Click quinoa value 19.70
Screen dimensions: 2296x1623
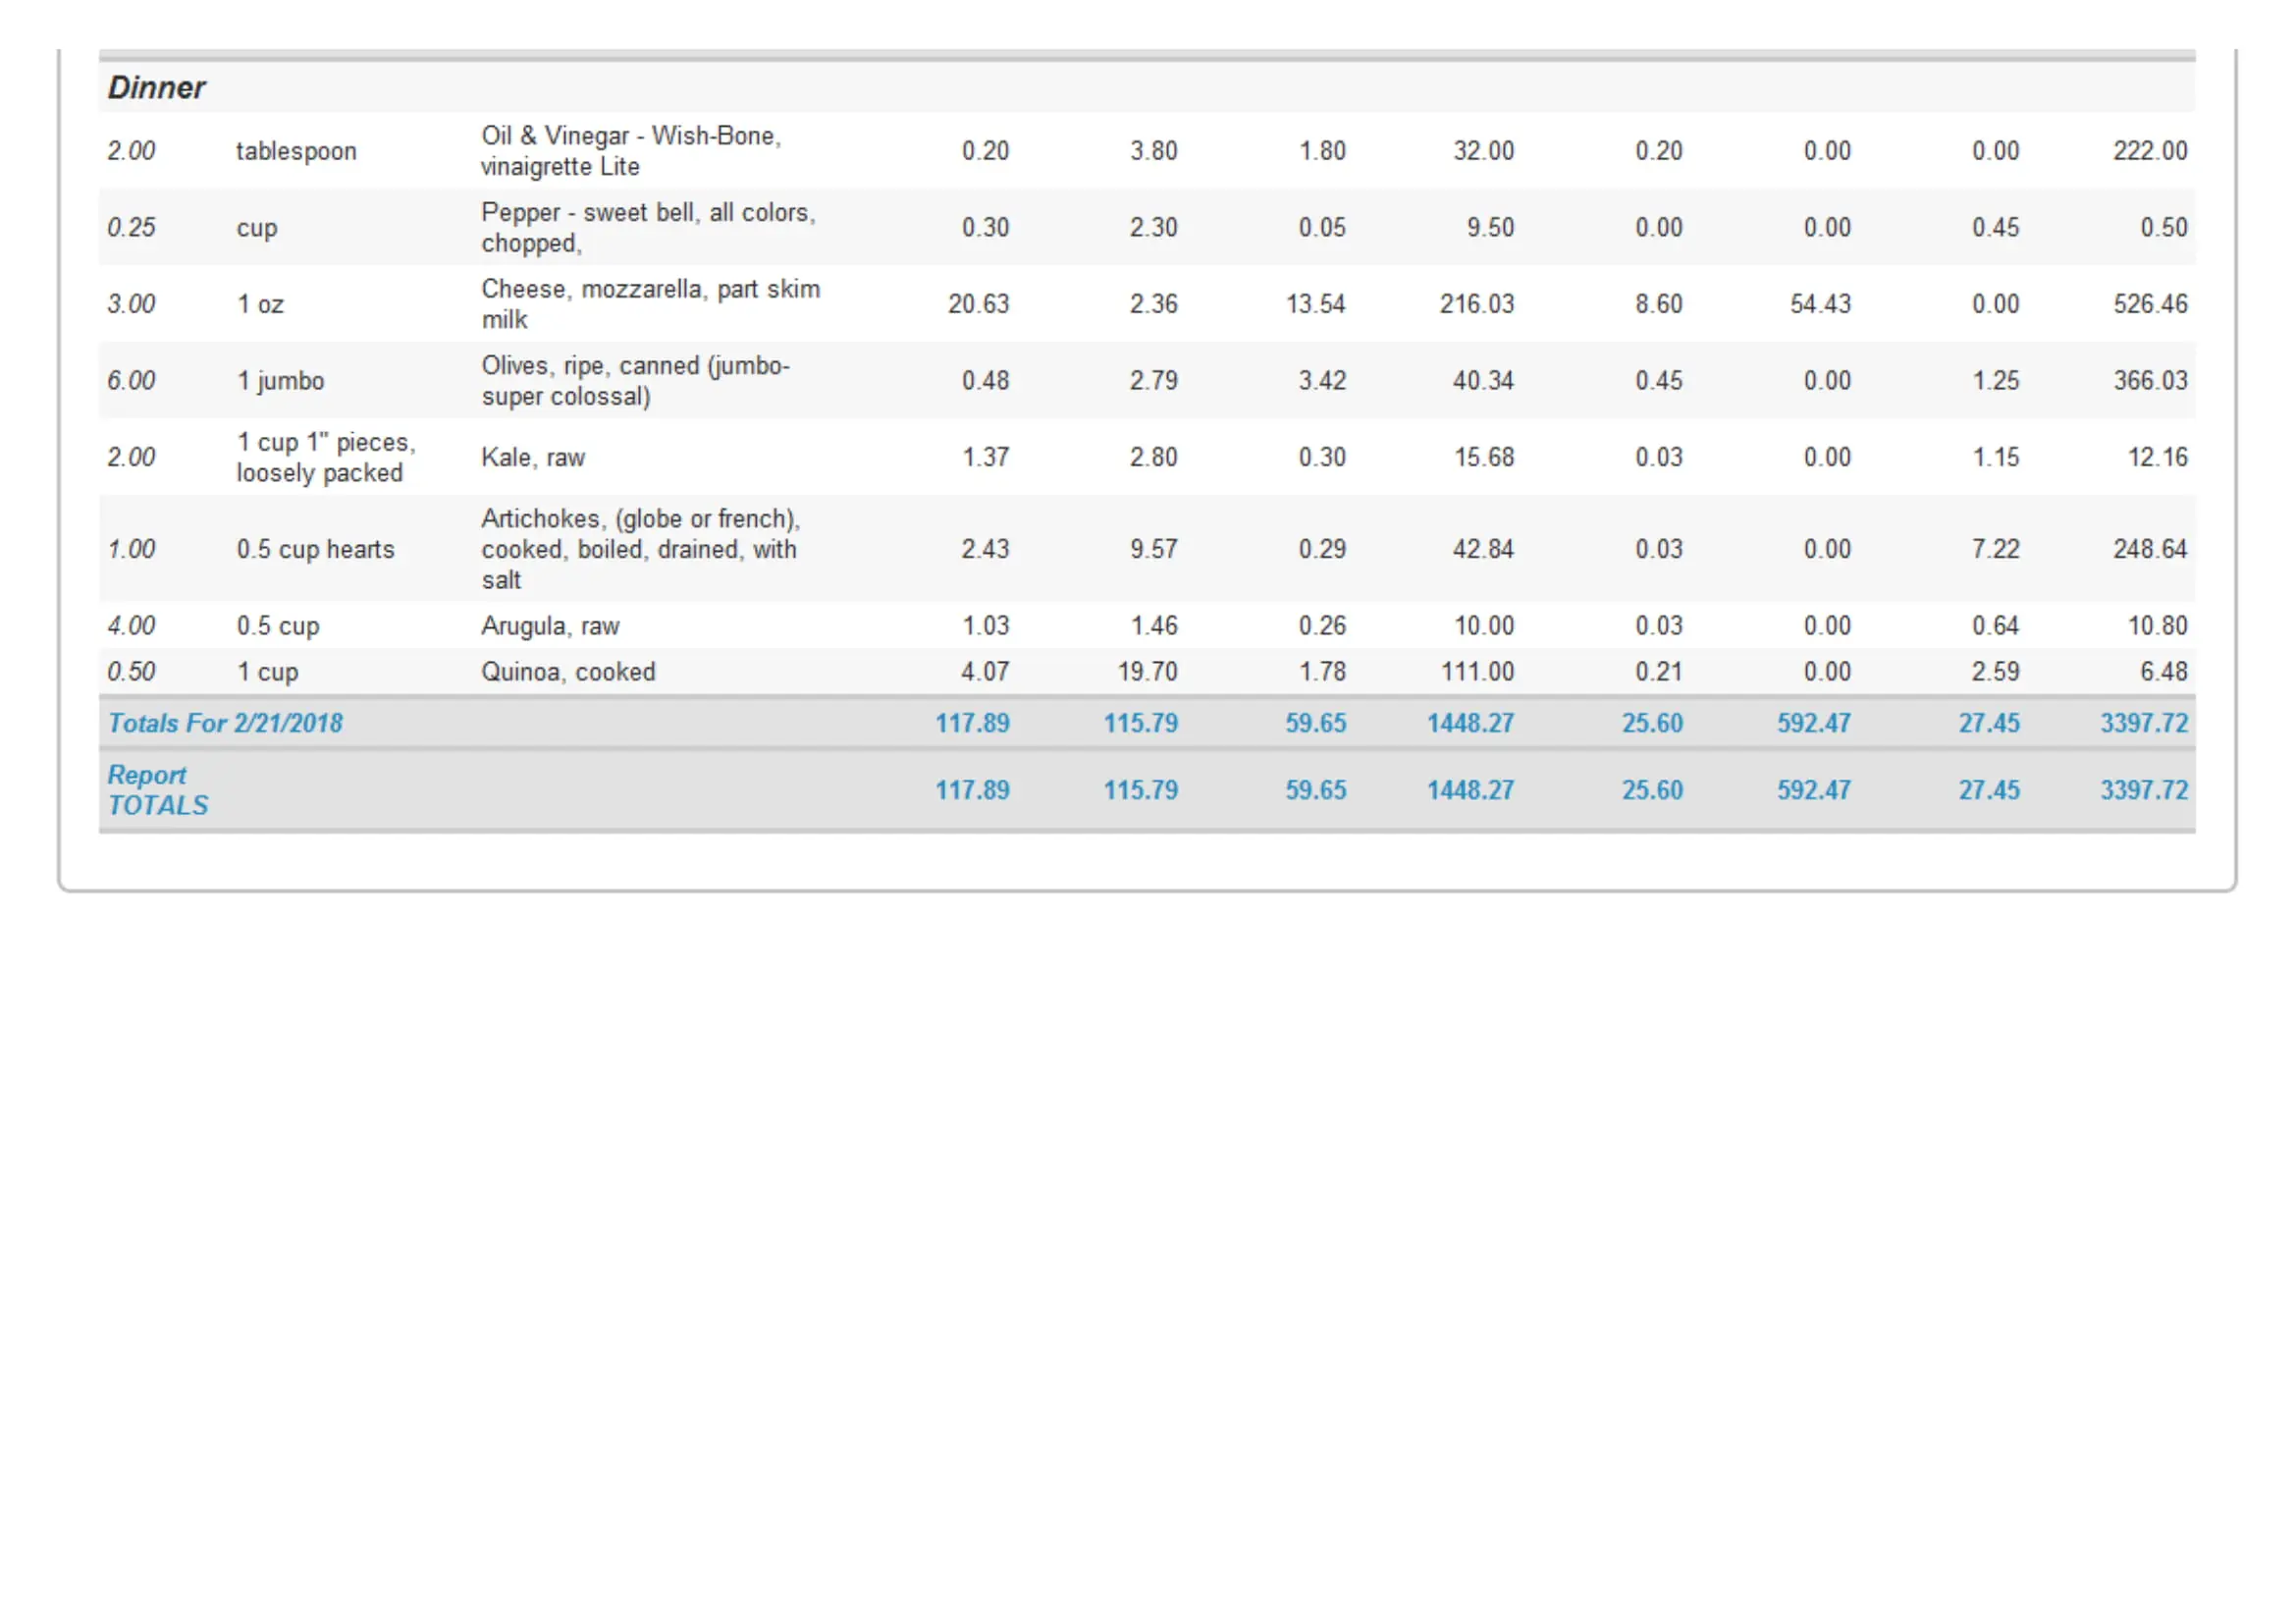(x=1147, y=672)
